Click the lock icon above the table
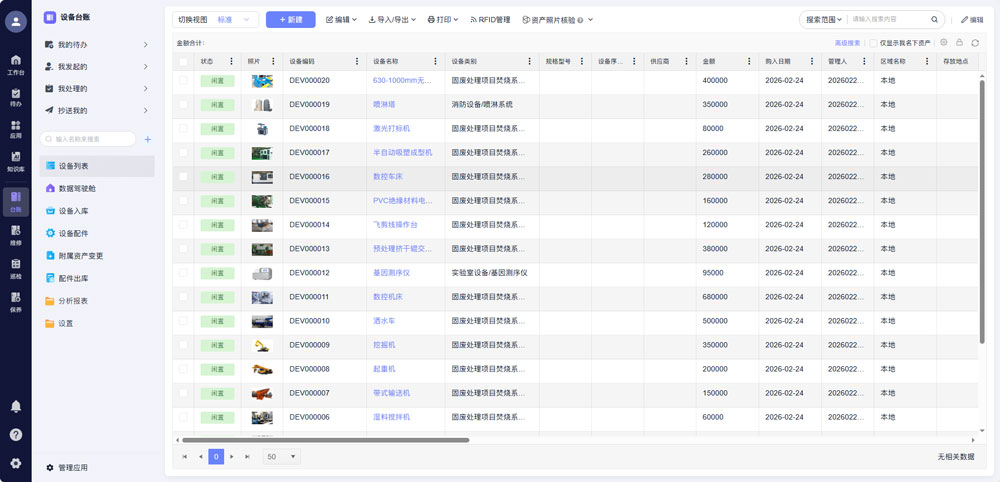The height and width of the screenshot is (482, 1000). point(959,43)
